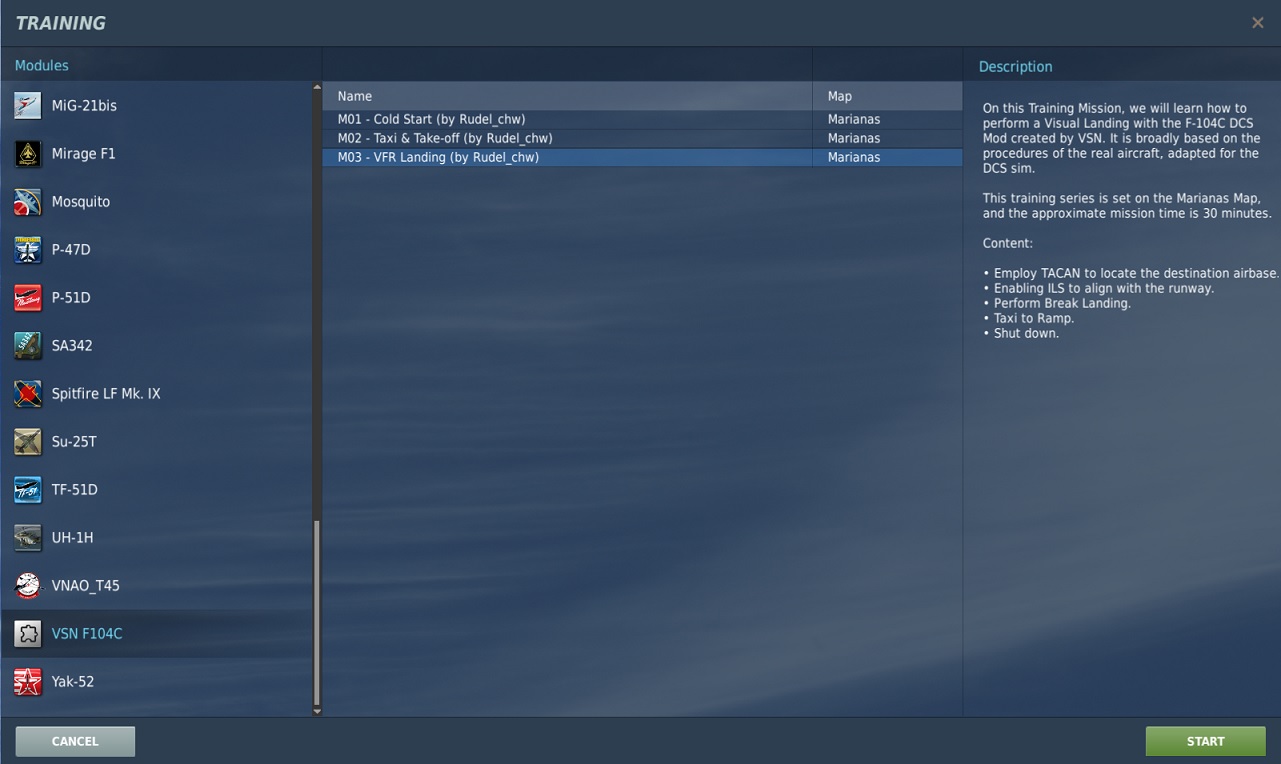Choose M02 - Taxi & Take-off mission
This screenshot has height=764, width=1281.
pos(444,138)
